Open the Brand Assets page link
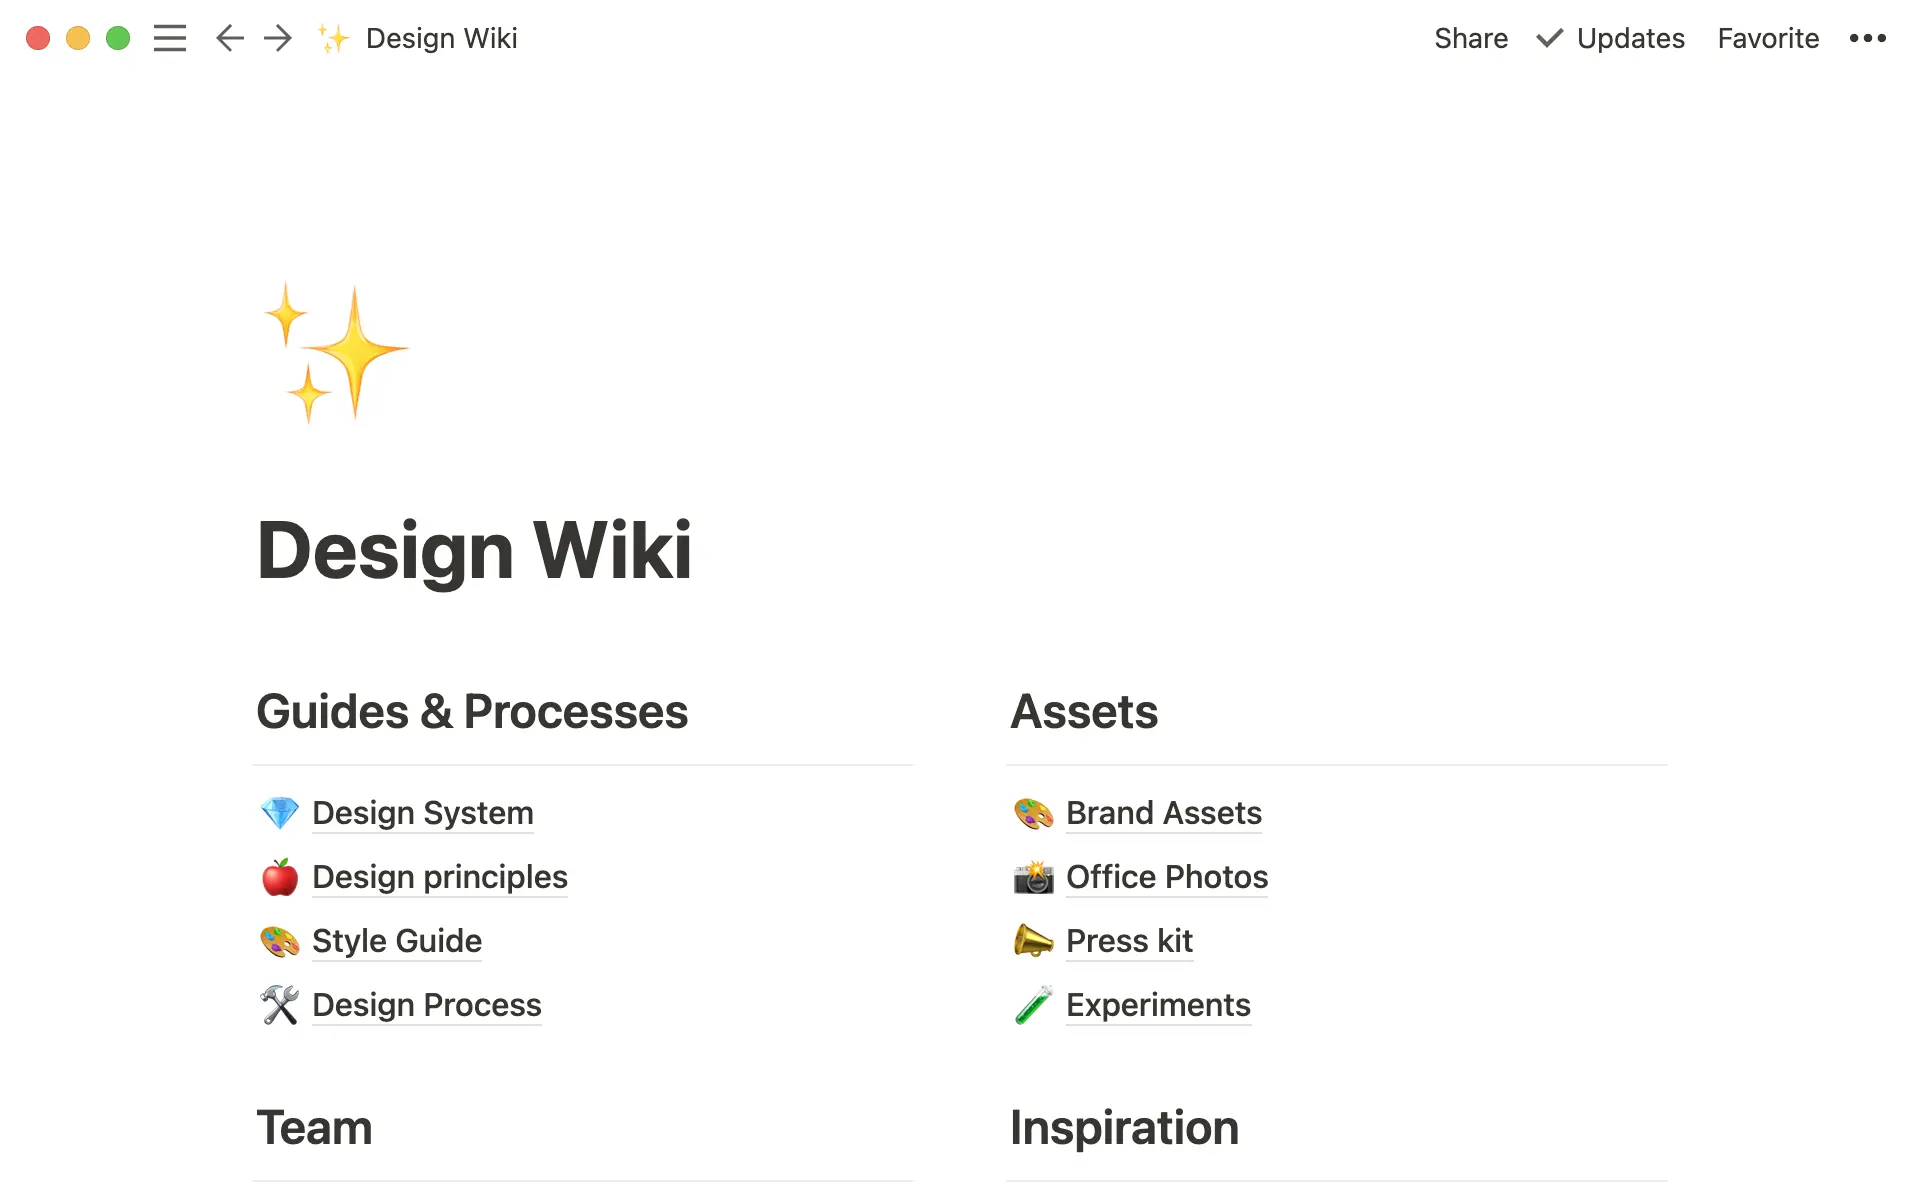1920x1200 pixels. tap(1164, 813)
